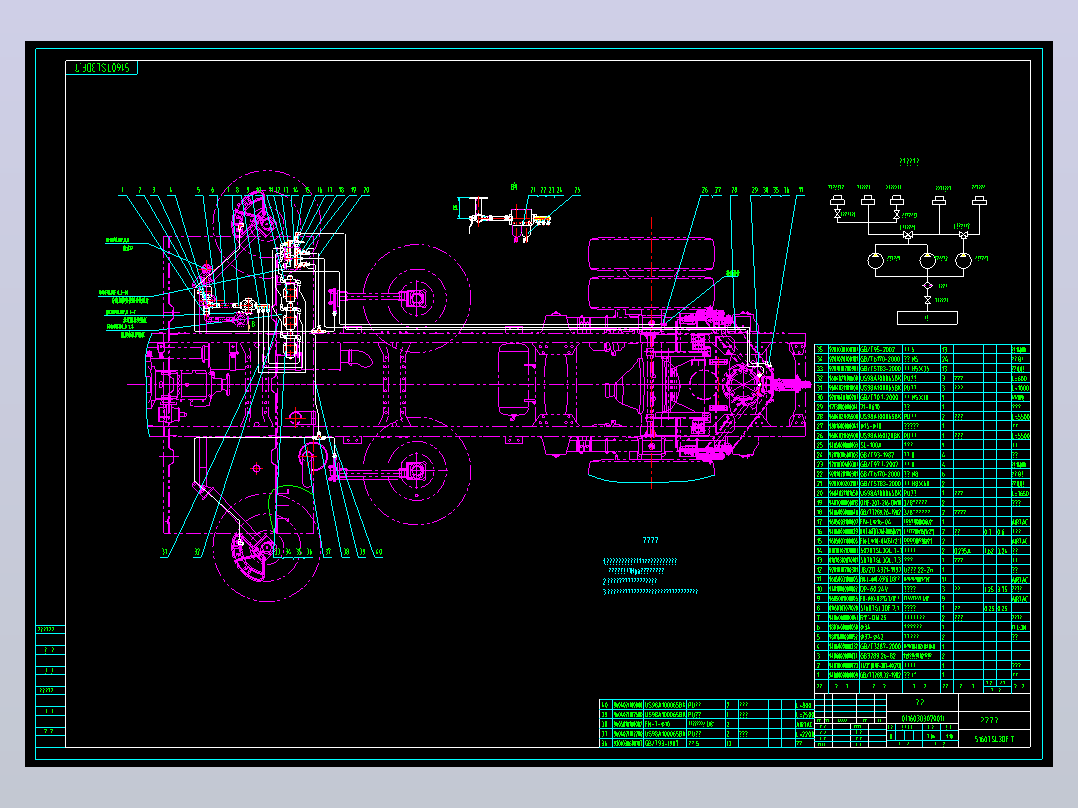Select the left pump circle in the hydraulic schematic
This screenshot has height=808, width=1078.
pos(875,261)
